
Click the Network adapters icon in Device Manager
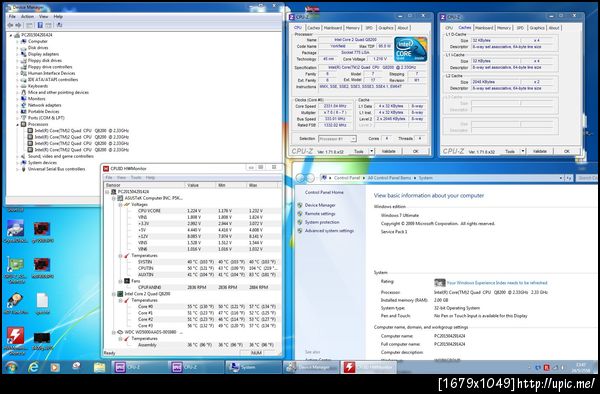point(23,105)
